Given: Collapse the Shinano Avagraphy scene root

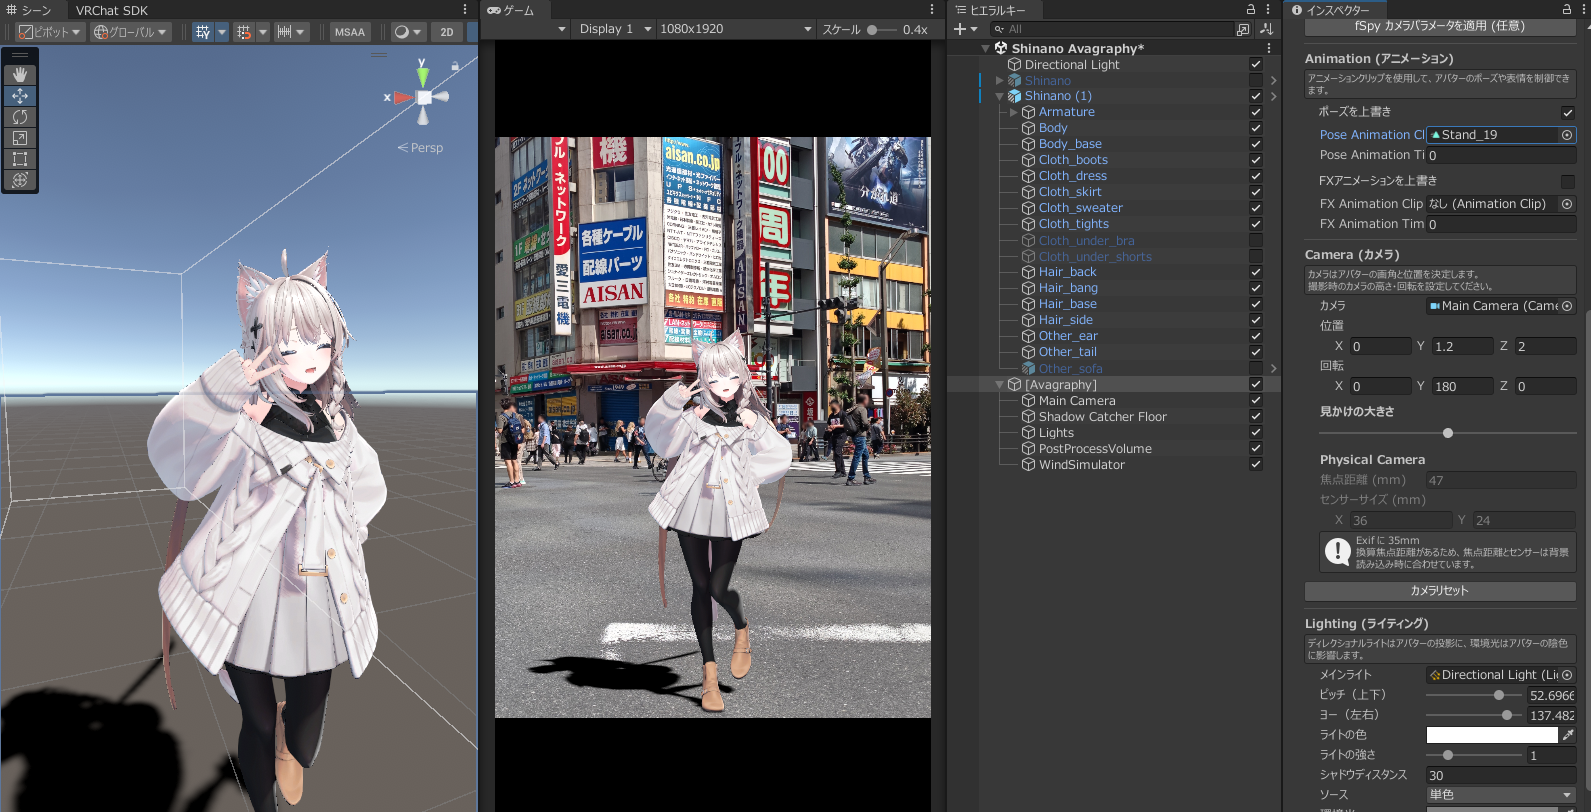Looking at the screenshot, I should [x=985, y=48].
